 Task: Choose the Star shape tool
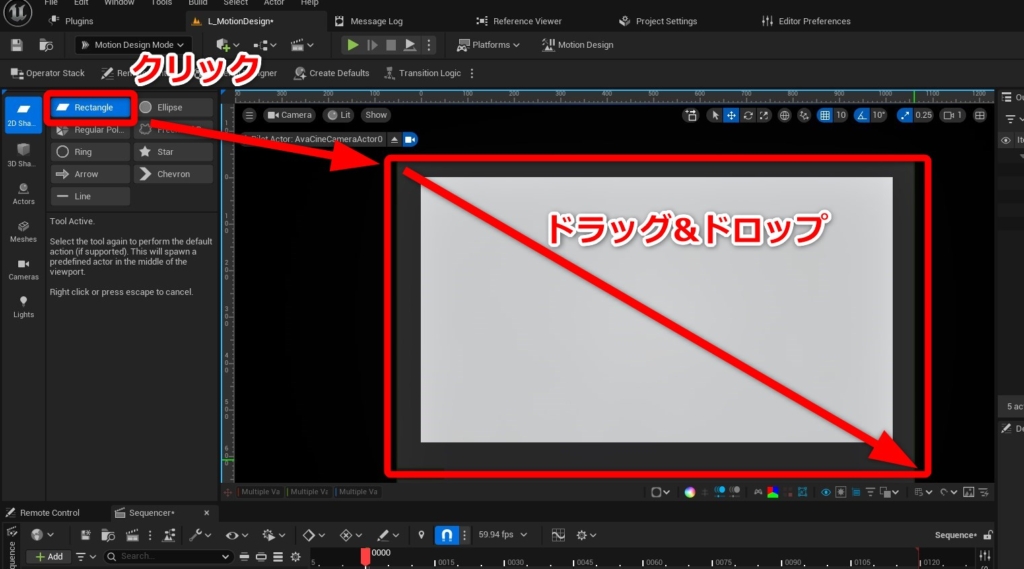173,152
